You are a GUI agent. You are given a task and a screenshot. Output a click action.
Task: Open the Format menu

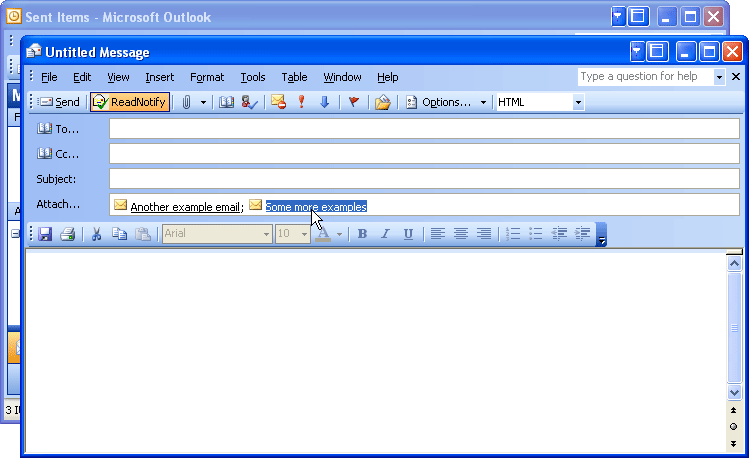[x=207, y=77]
